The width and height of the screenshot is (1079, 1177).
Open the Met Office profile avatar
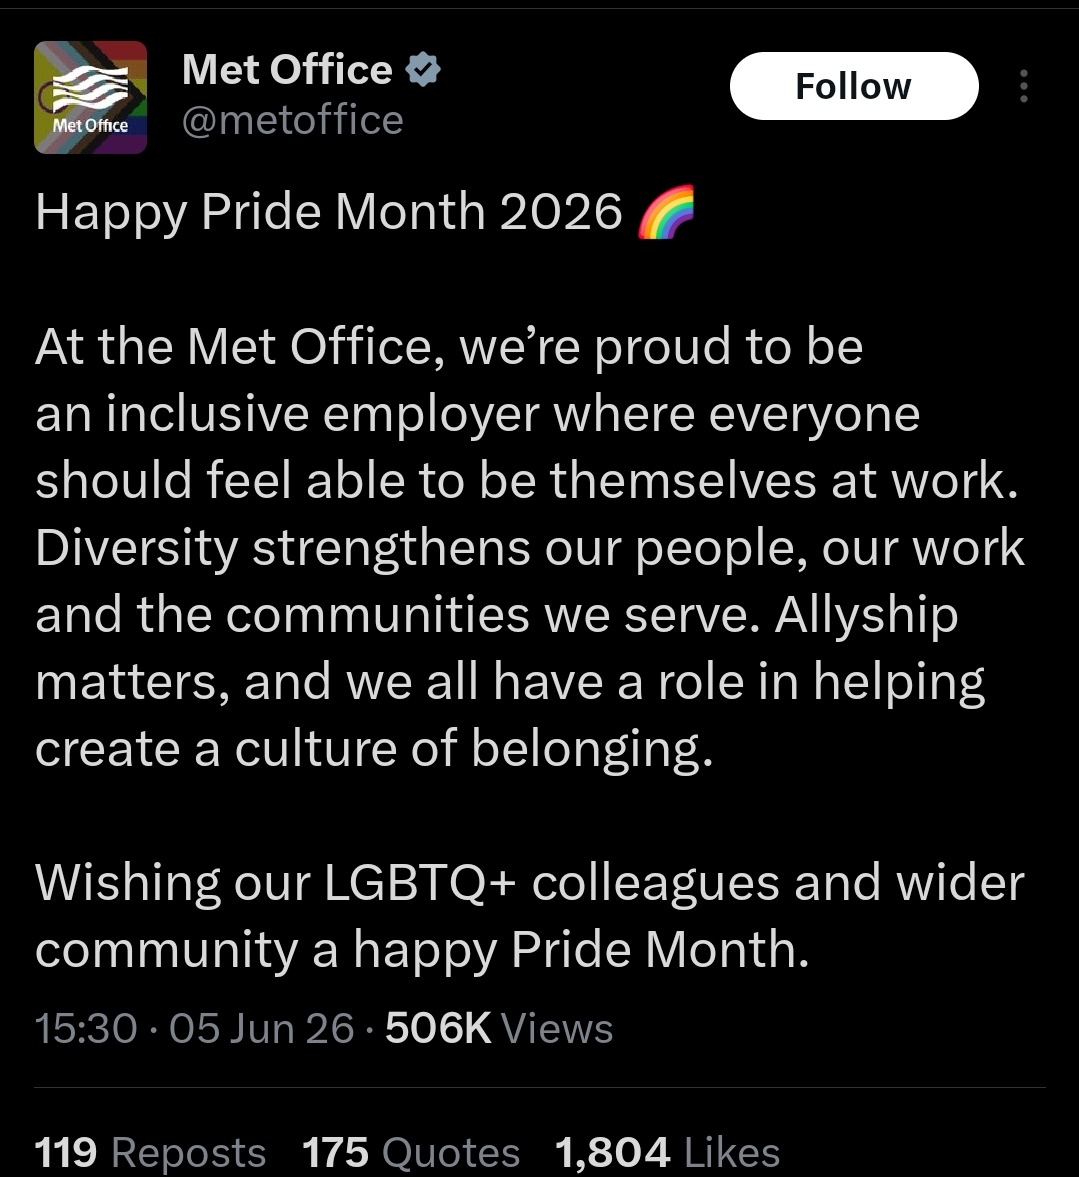pos(90,98)
